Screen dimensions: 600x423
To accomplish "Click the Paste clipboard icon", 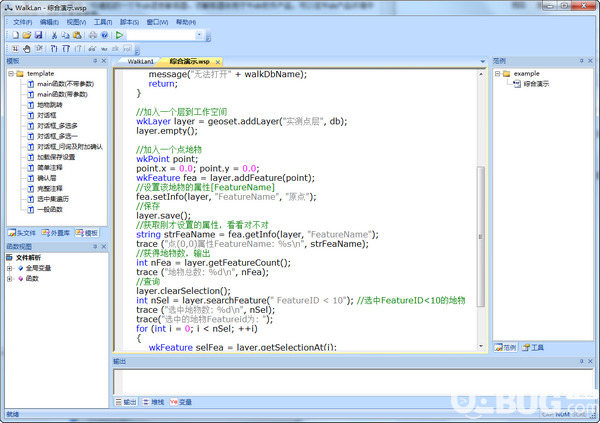I will click(77, 35).
